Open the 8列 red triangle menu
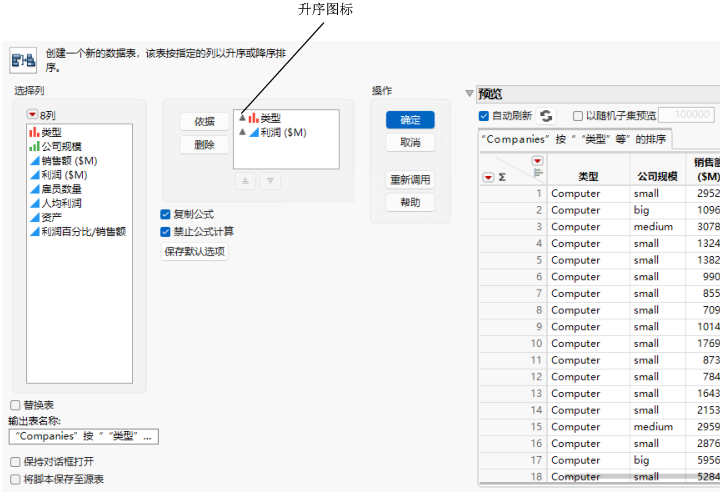 pyautogui.click(x=32, y=114)
